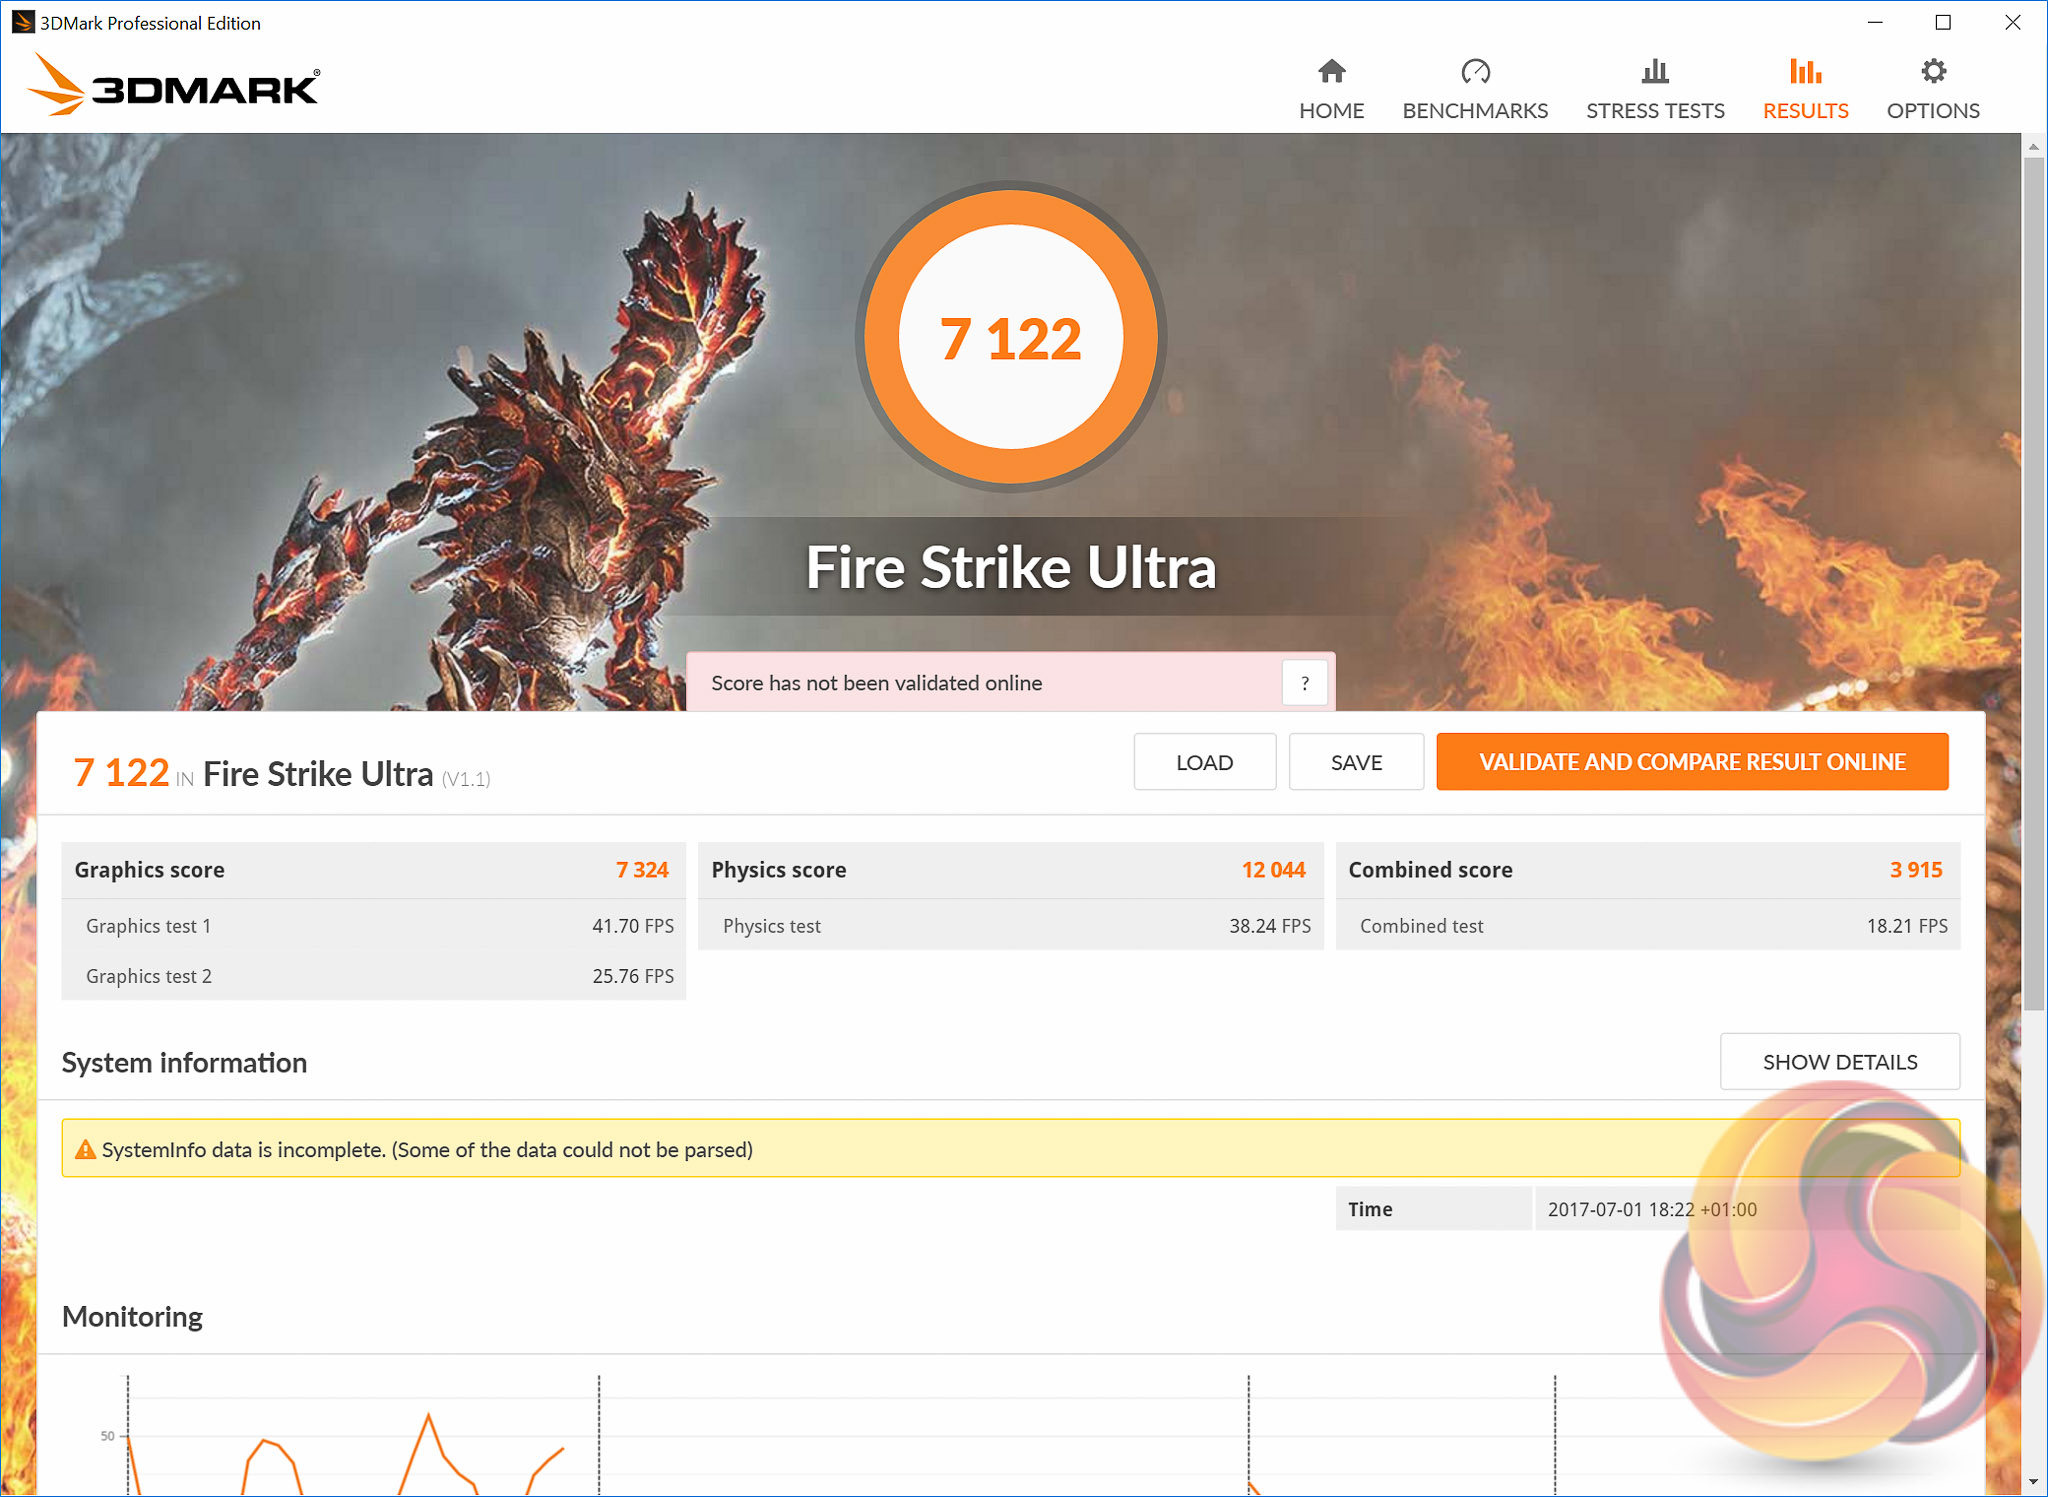The width and height of the screenshot is (2048, 1497).
Task: Switch to the BENCHMARKS tab label
Action: (x=1475, y=111)
